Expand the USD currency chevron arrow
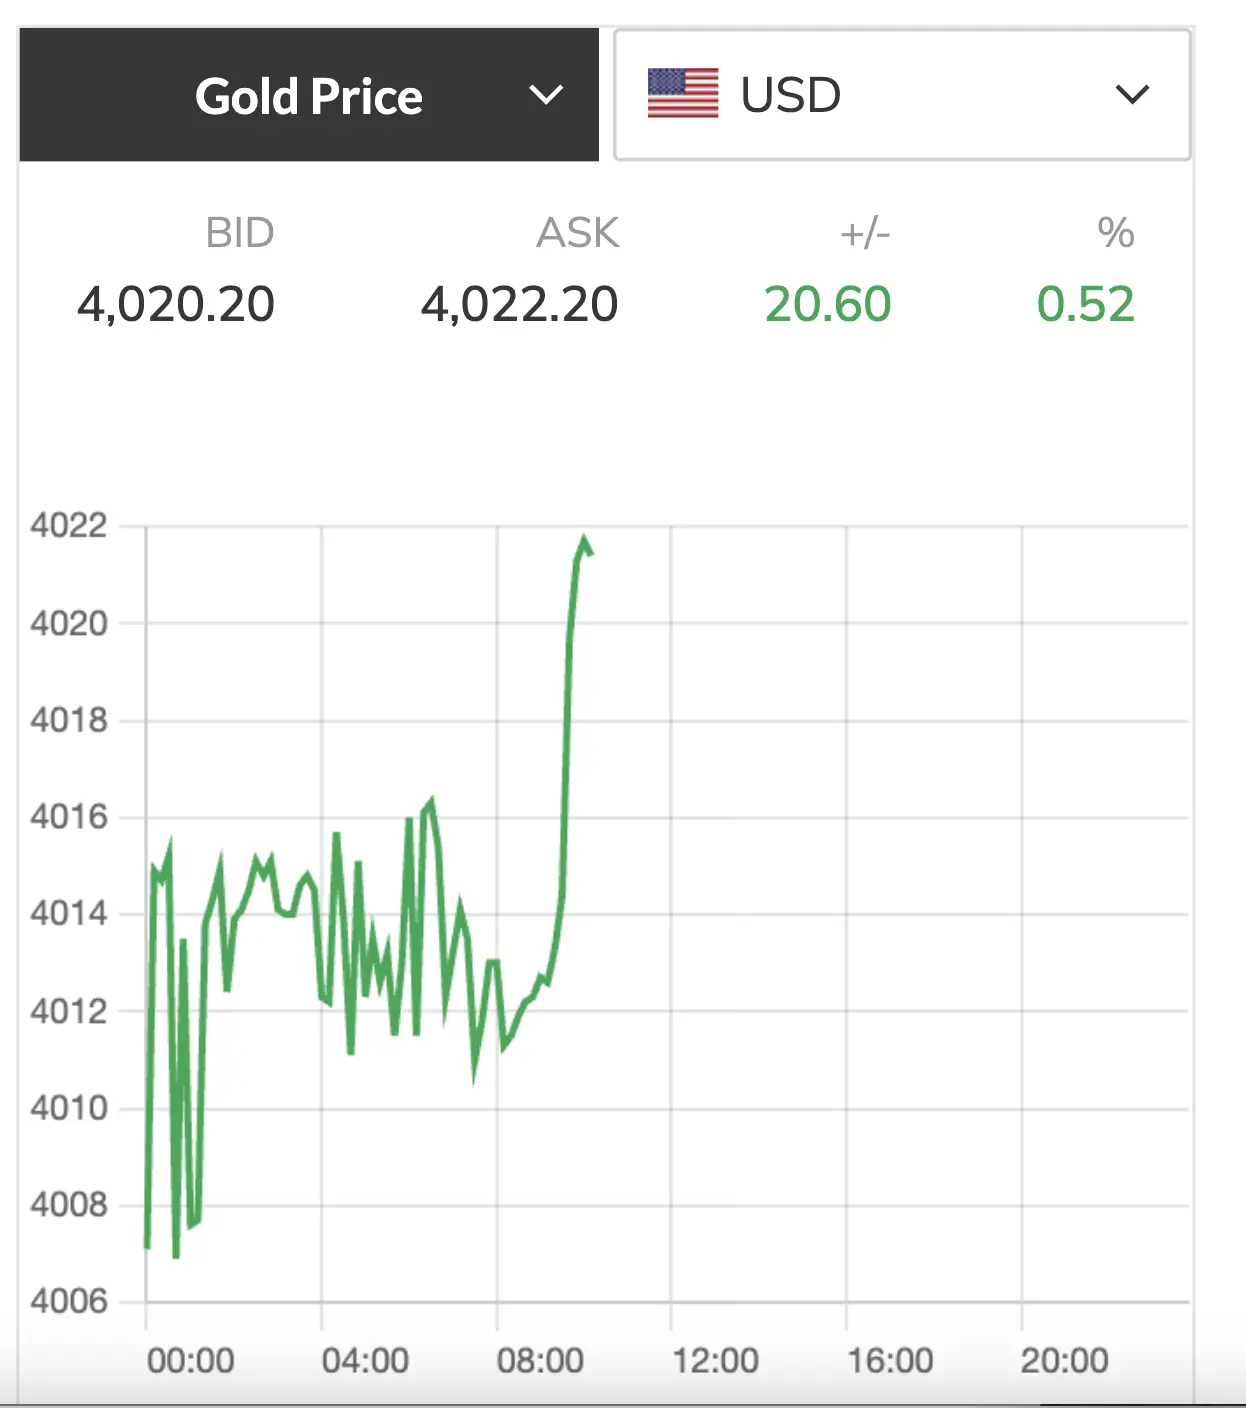Viewport: 1246px width, 1408px height. click(1132, 95)
